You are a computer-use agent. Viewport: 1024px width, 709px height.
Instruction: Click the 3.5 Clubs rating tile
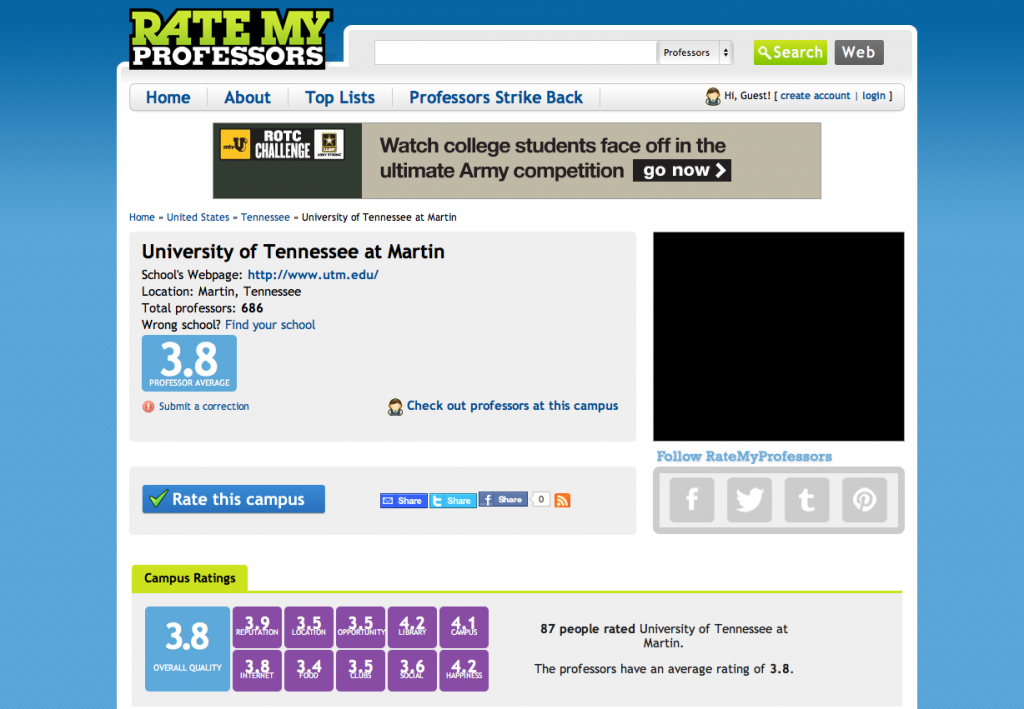point(360,670)
